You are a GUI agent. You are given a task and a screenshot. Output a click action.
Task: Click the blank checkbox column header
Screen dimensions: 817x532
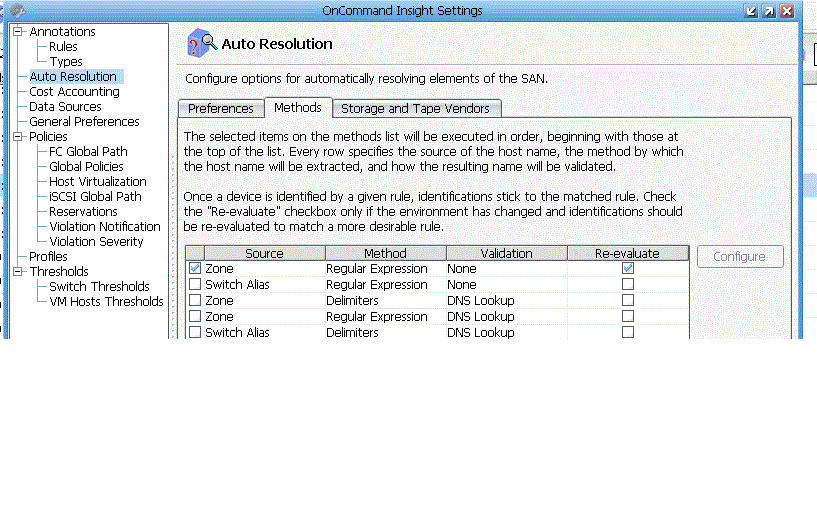(195, 253)
